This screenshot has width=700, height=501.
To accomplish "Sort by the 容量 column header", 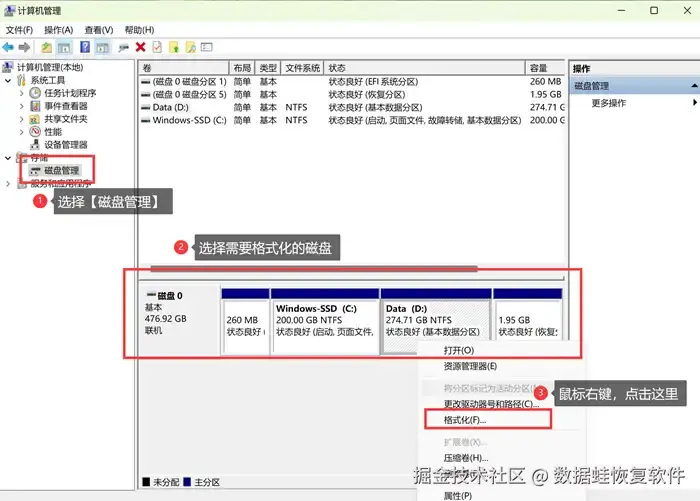I will tap(546, 68).
